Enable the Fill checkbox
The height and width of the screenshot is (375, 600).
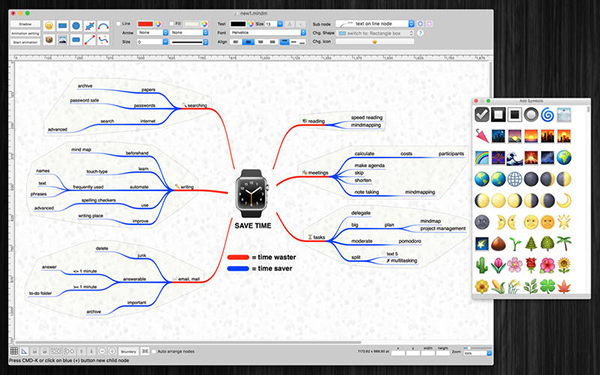pyautogui.click(x=171, y=24)
